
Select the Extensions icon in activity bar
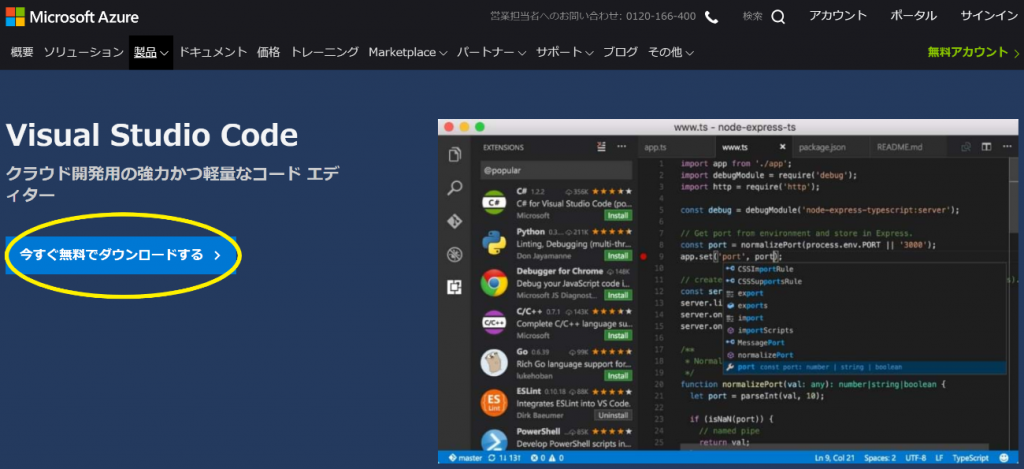[455, 287]
